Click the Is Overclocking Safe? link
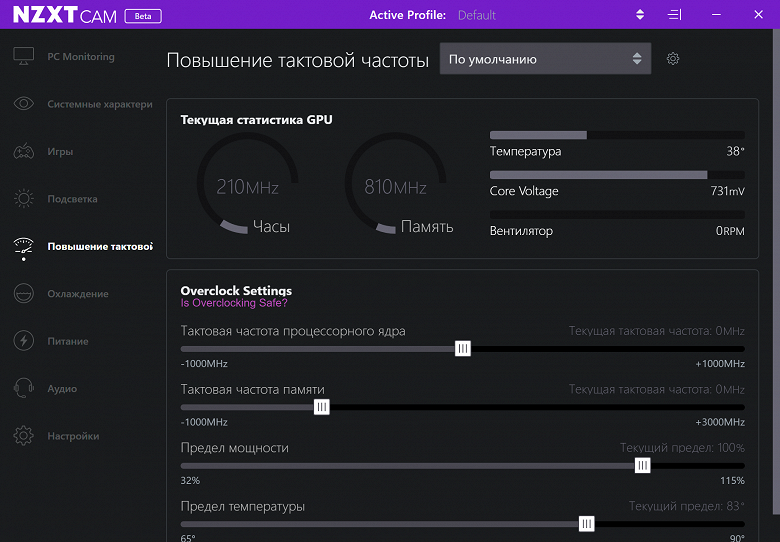The width and height of the screenshot is (780, 542). [234, 303]
